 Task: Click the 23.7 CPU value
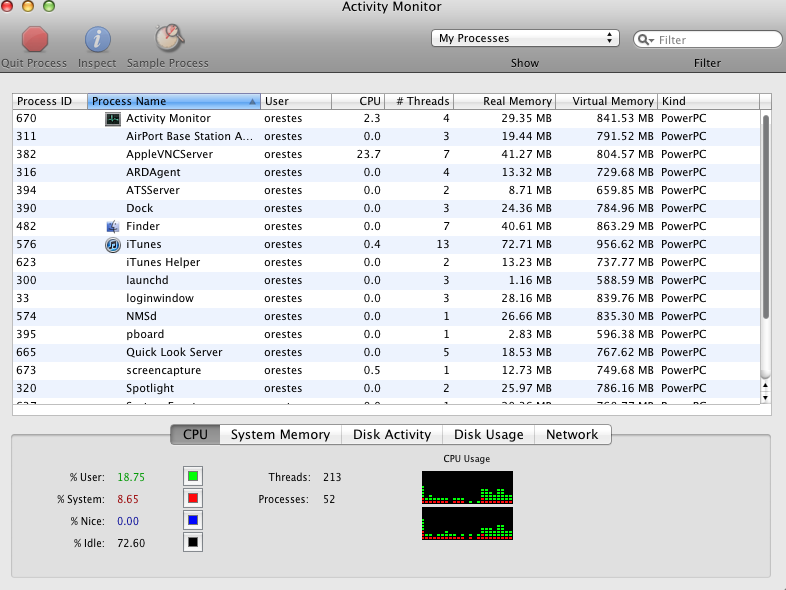[x=368, y=154]
